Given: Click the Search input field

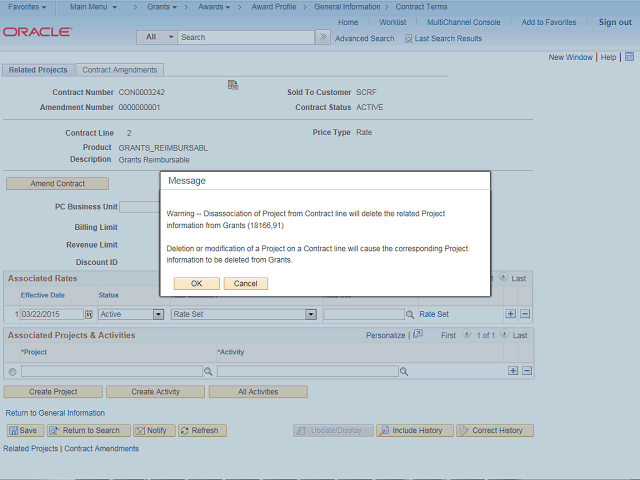Looking at the screenshot, I should coord(246,37).
